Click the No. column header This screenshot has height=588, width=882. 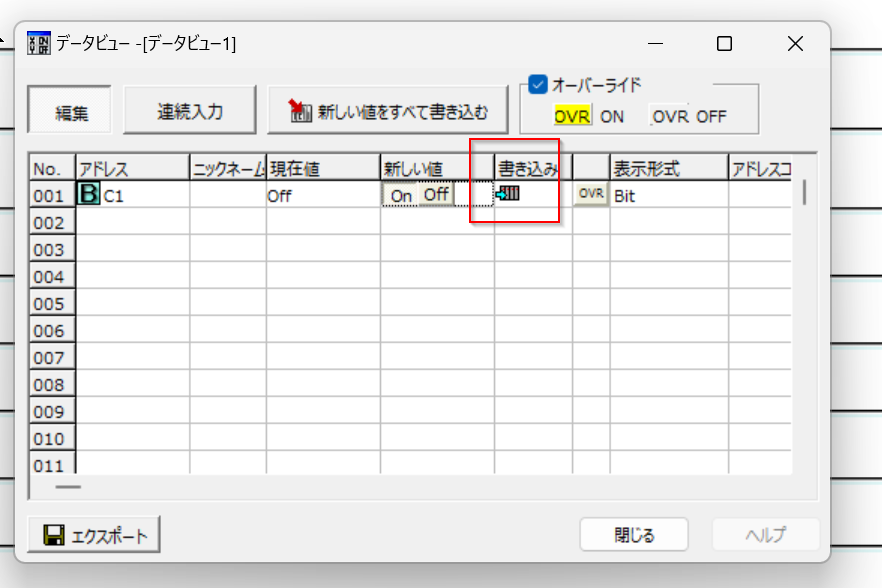coord(52,168)
